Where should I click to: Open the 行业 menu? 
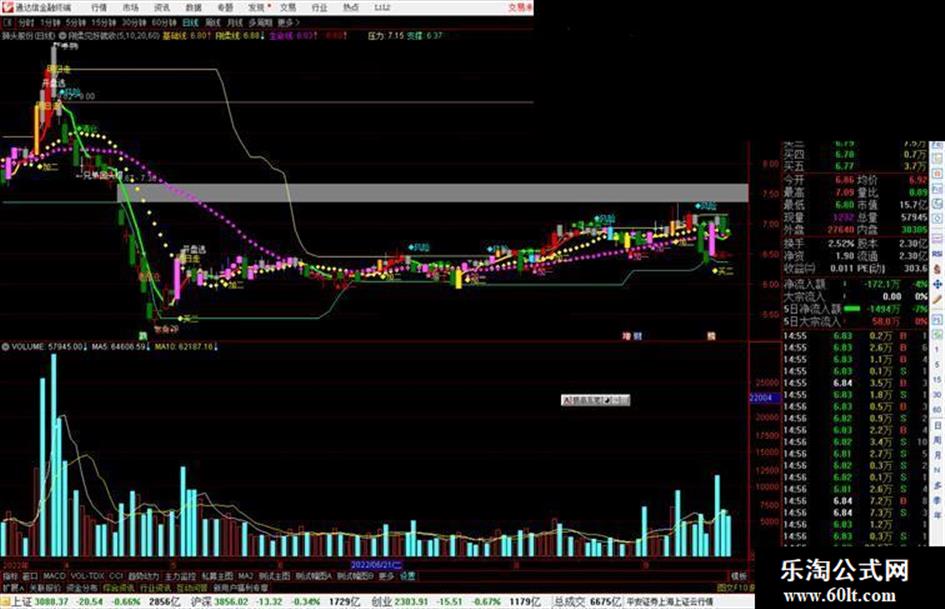tap(319, 8)
